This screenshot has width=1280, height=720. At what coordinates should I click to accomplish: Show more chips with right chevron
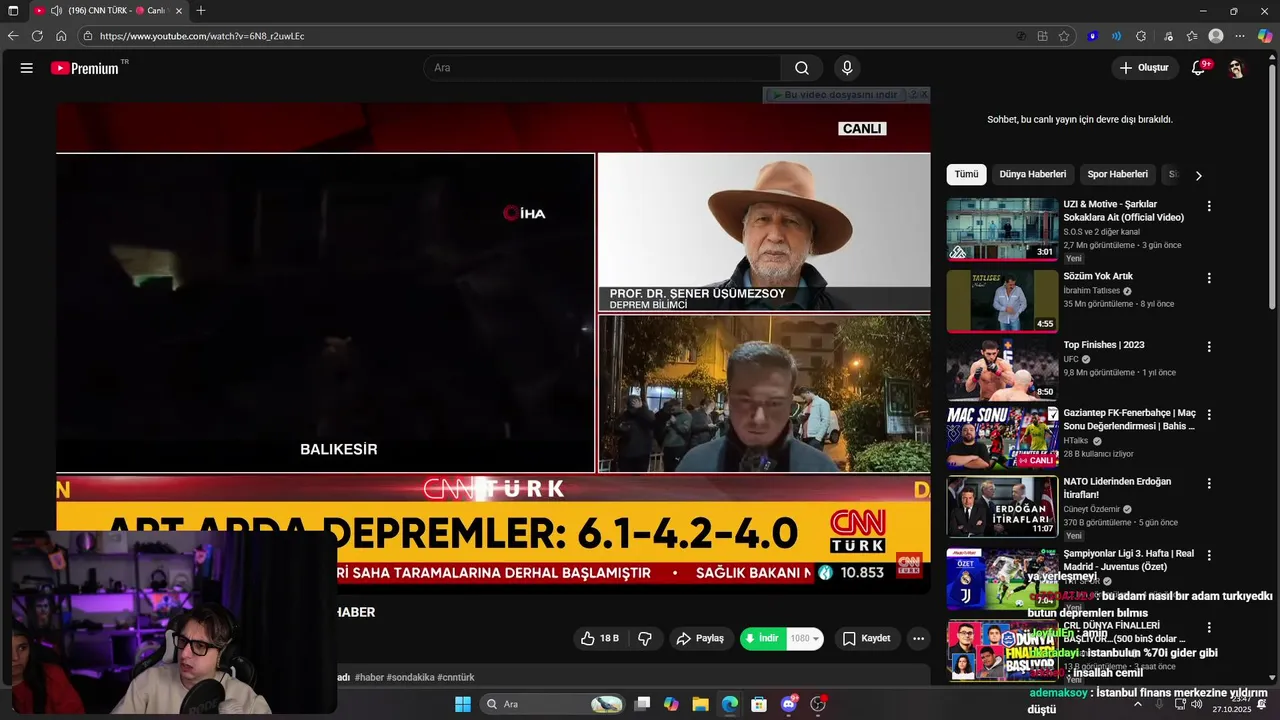pyautogui.click(x=1198, y=175)
